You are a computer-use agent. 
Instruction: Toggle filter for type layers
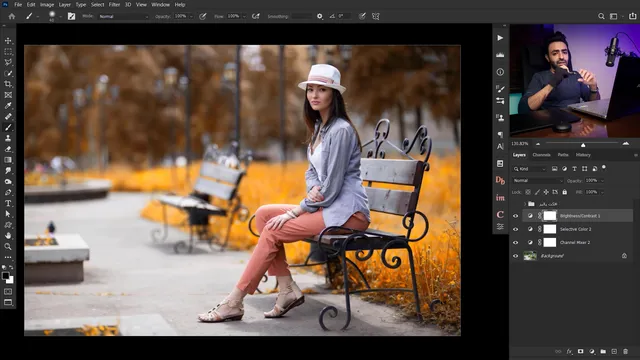click(x=574, y=169)
